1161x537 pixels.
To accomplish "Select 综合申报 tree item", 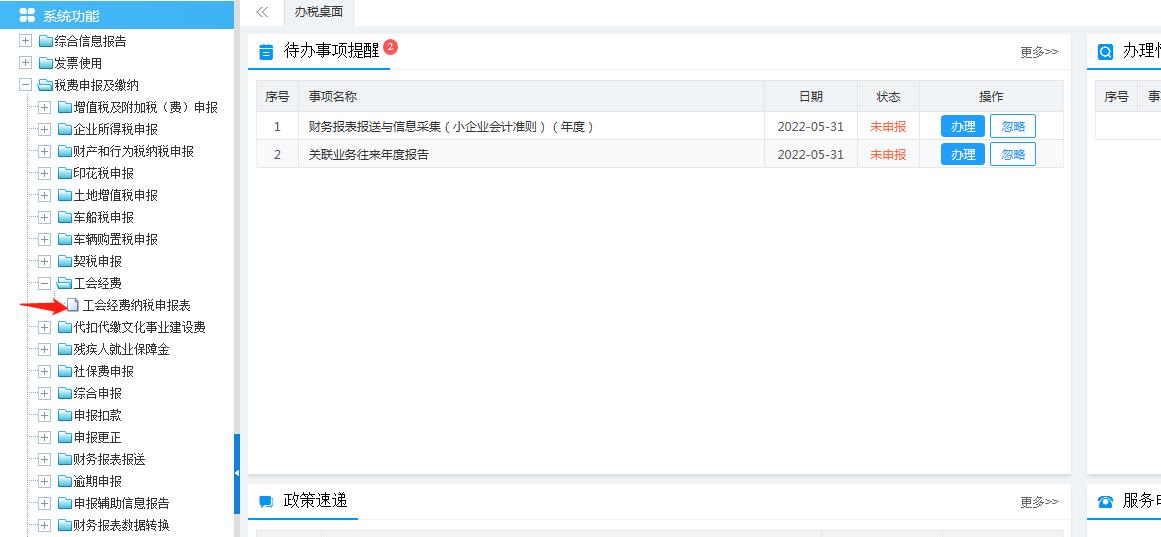I will pos(98,393).
